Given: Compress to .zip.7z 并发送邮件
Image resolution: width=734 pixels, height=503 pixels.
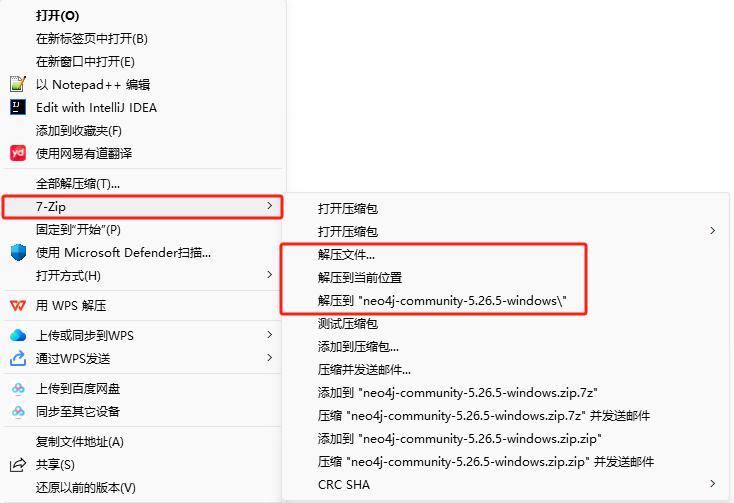Looking at the screenshot, I should (484, 416).
